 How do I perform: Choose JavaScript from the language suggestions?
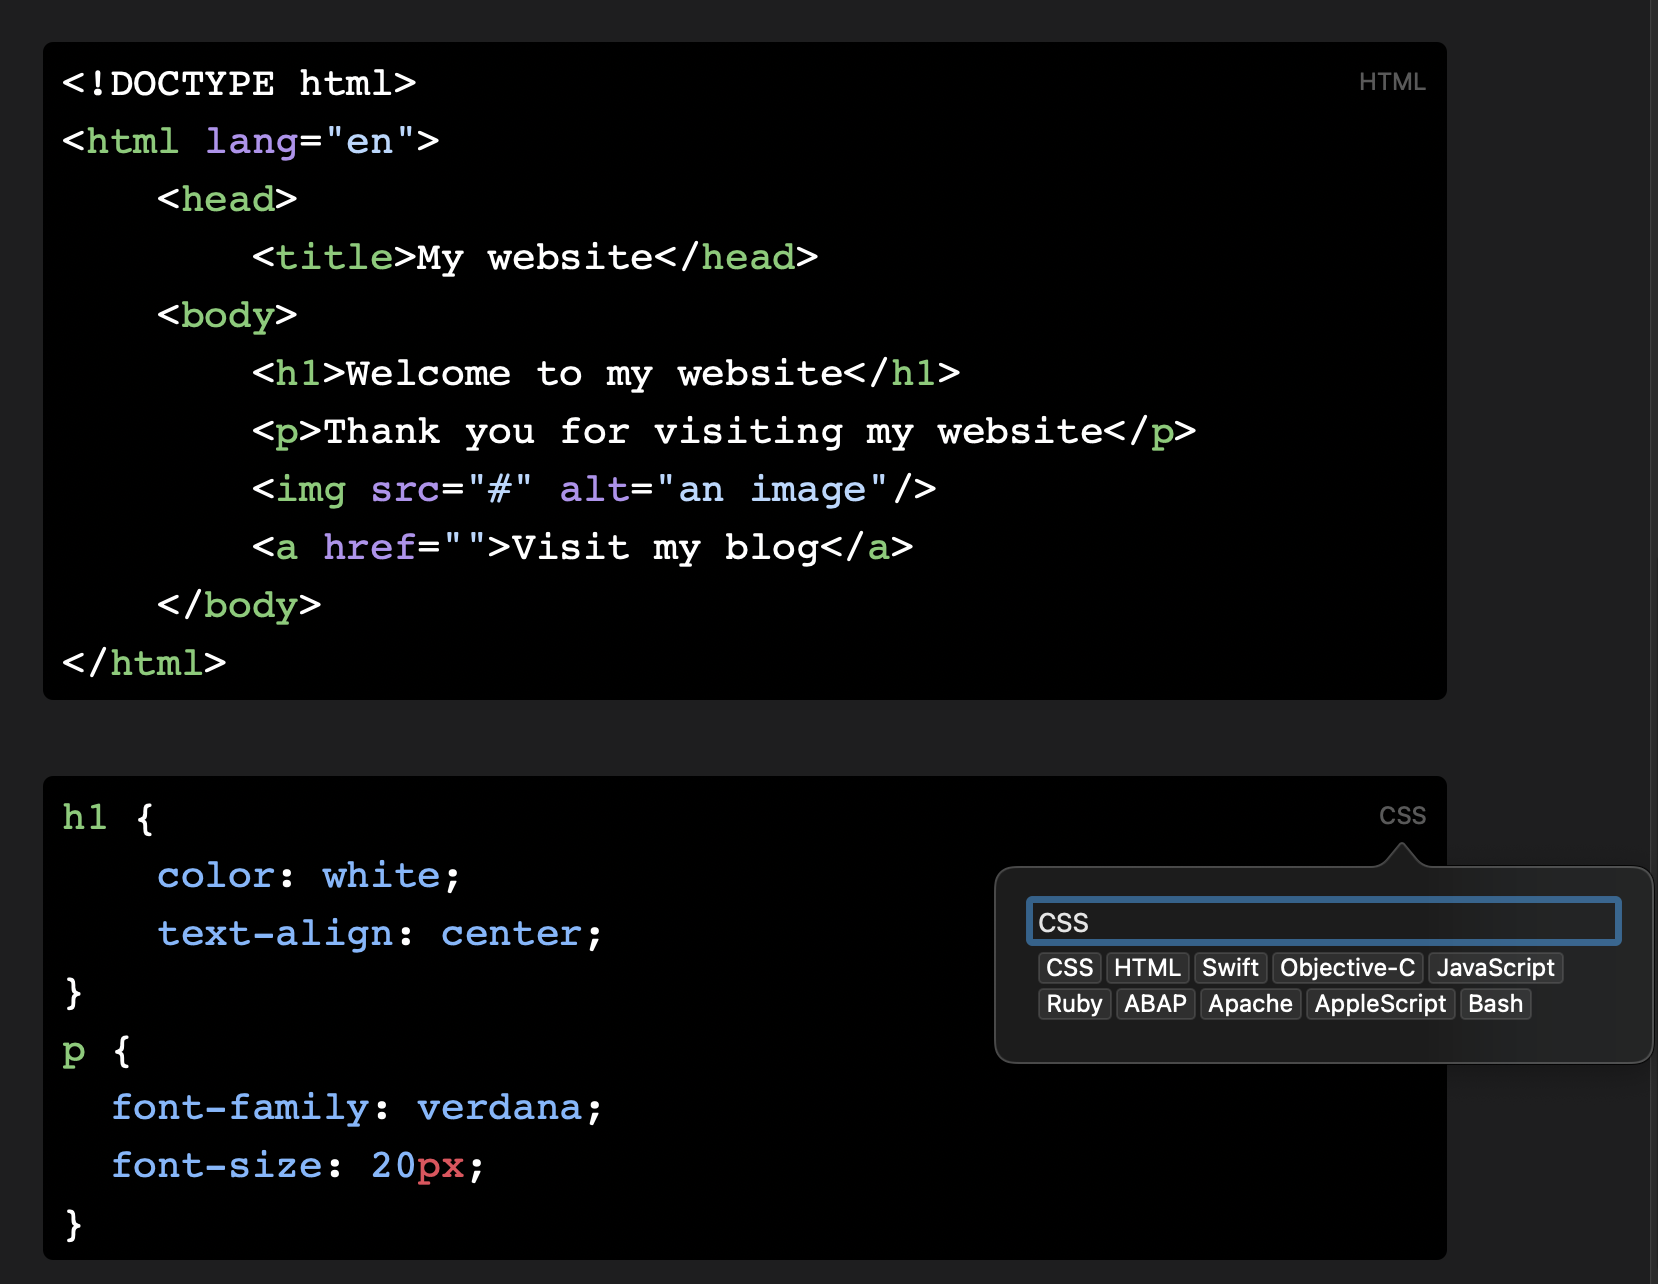(x=1495, y=968)
